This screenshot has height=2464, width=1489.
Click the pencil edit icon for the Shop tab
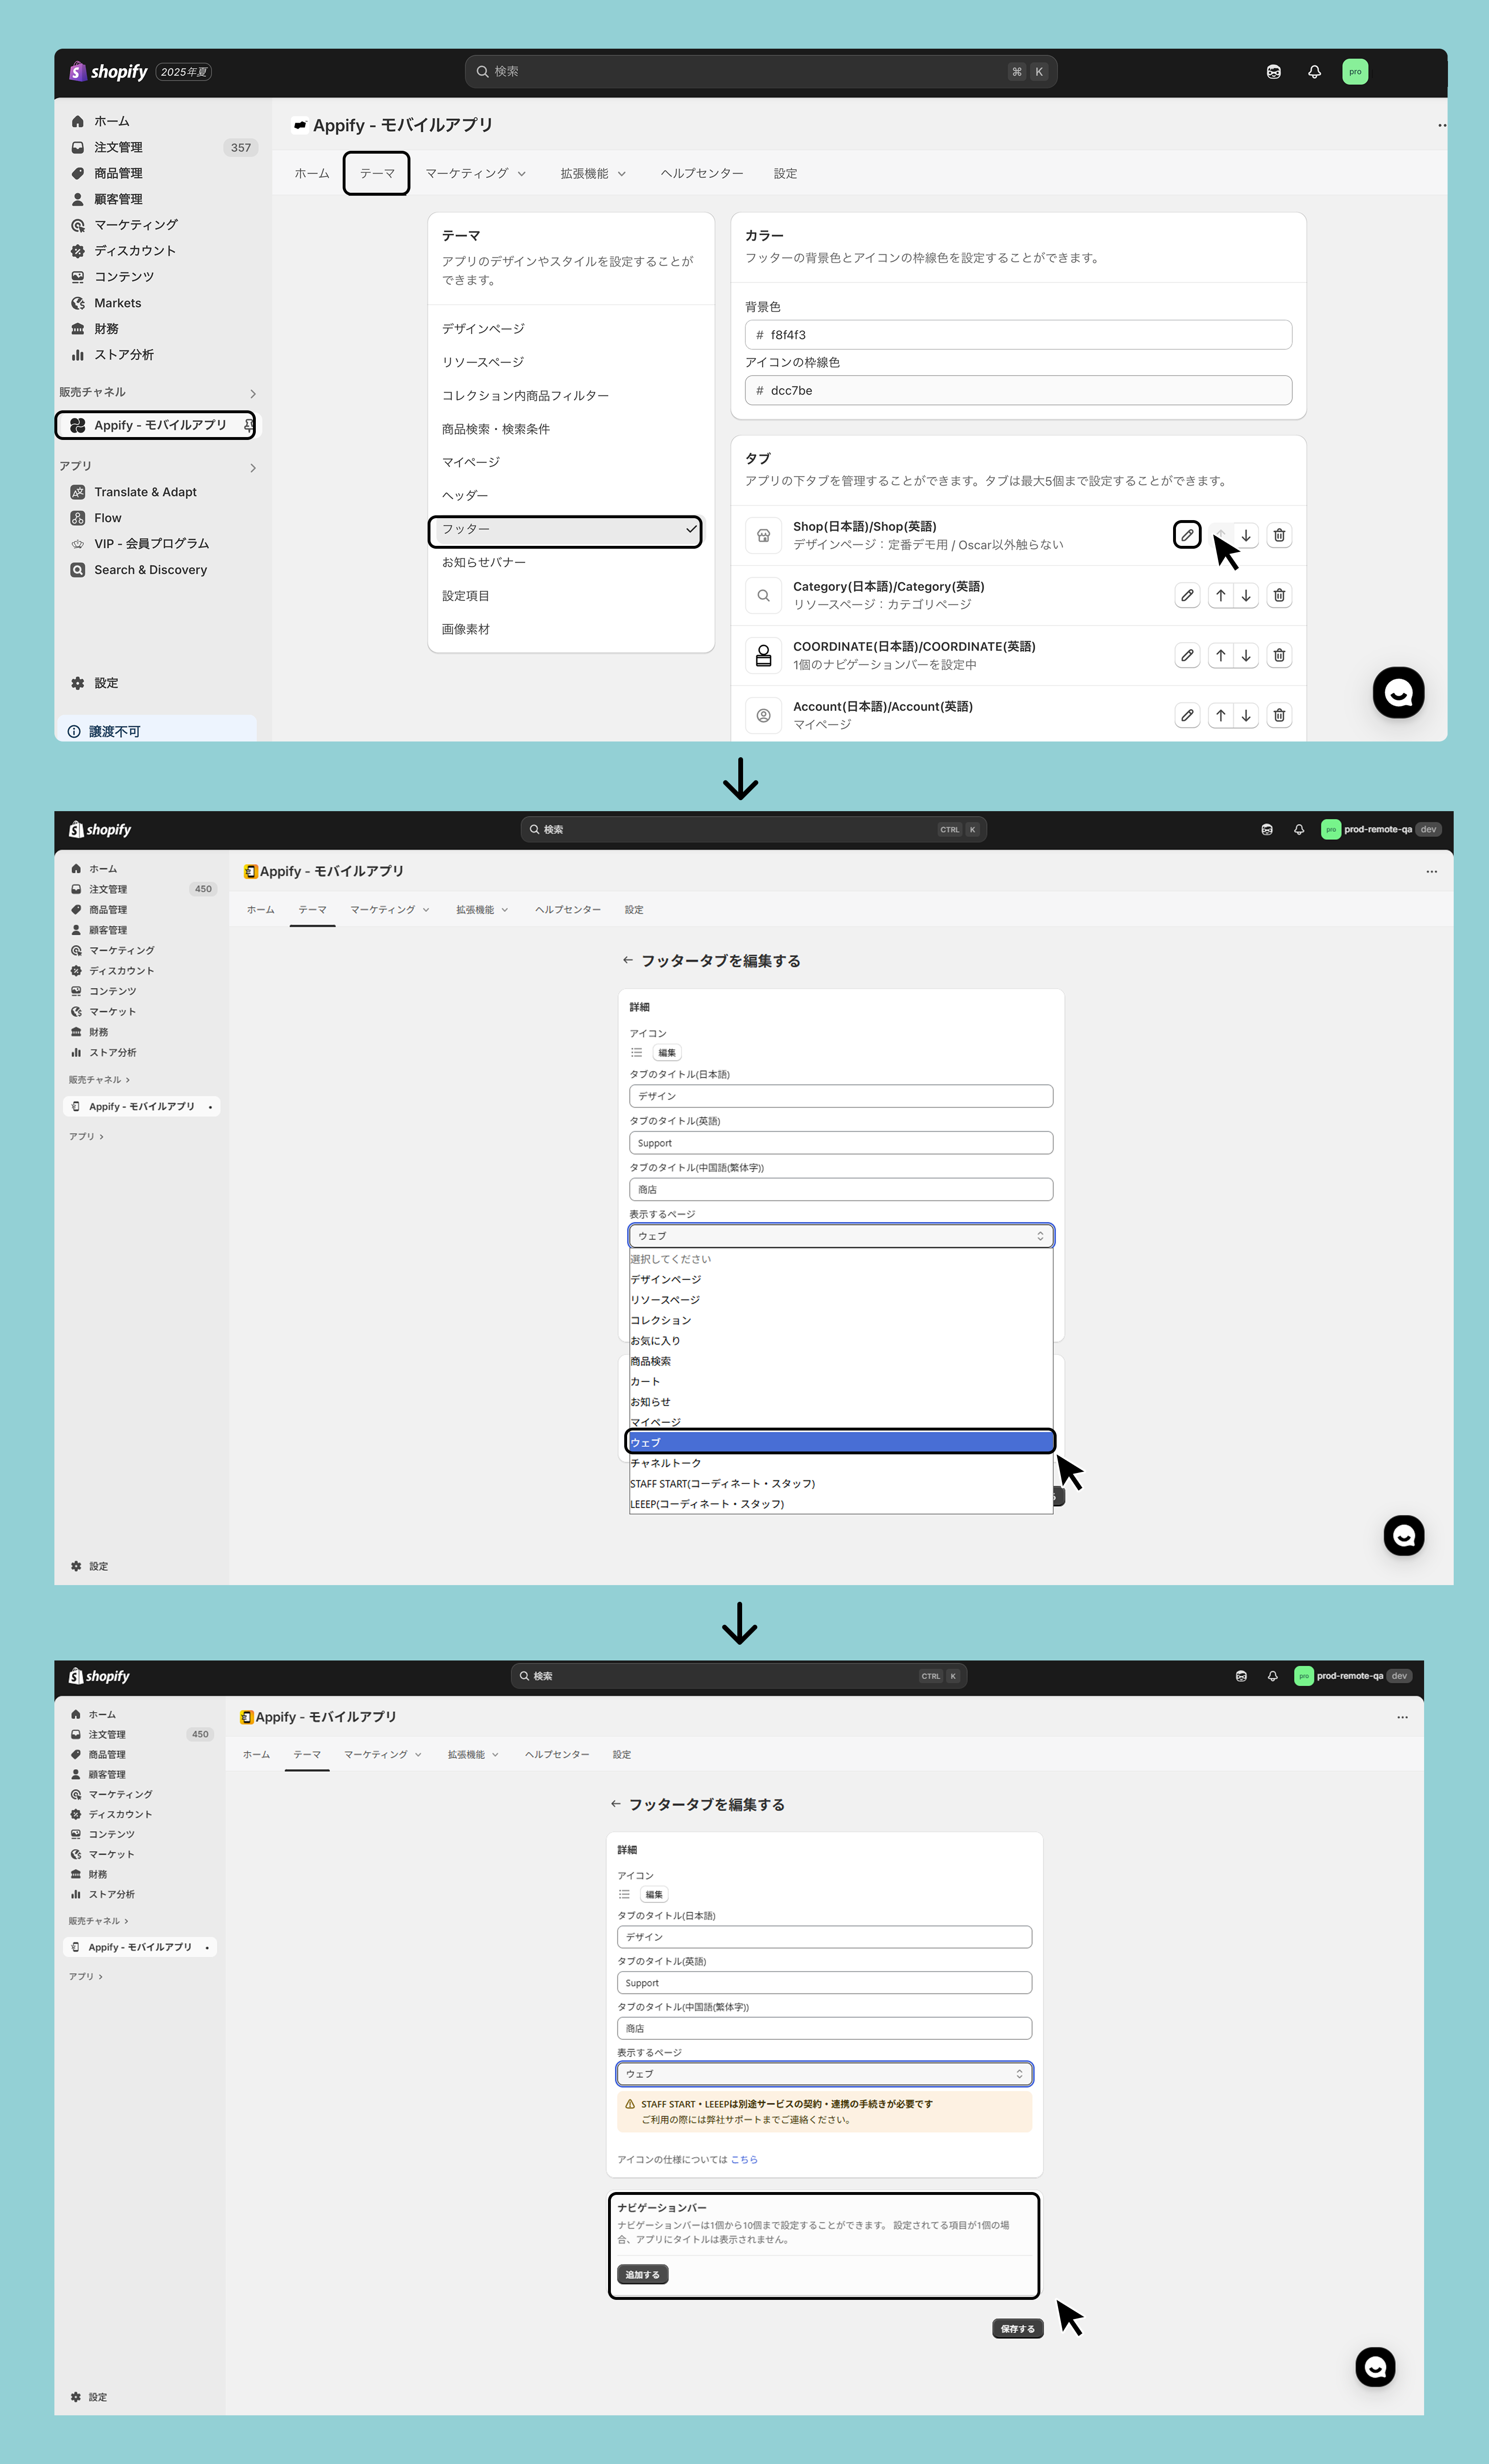1186,535
